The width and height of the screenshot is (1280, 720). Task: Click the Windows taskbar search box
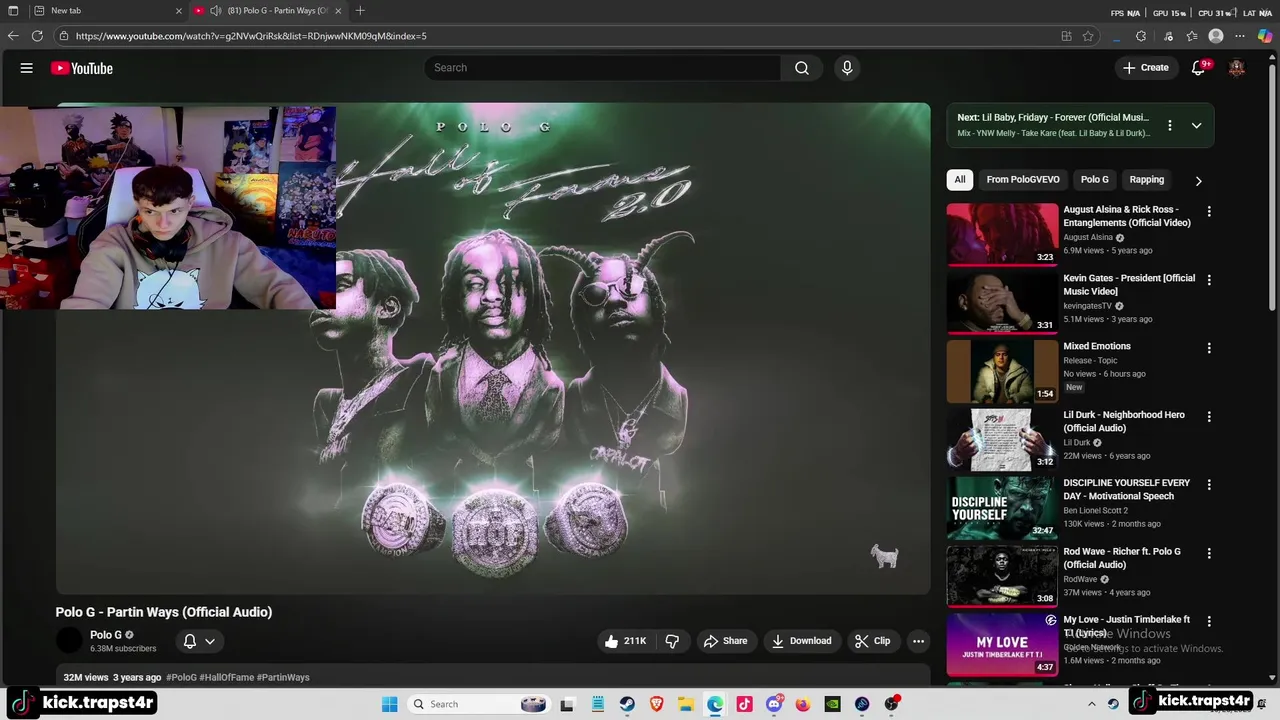click(x=479, y=704)
